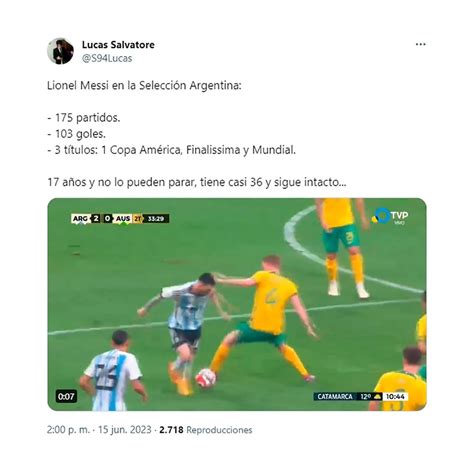Open the three-dot more options menu
The image size is (474, 474).
pos(420,44)
